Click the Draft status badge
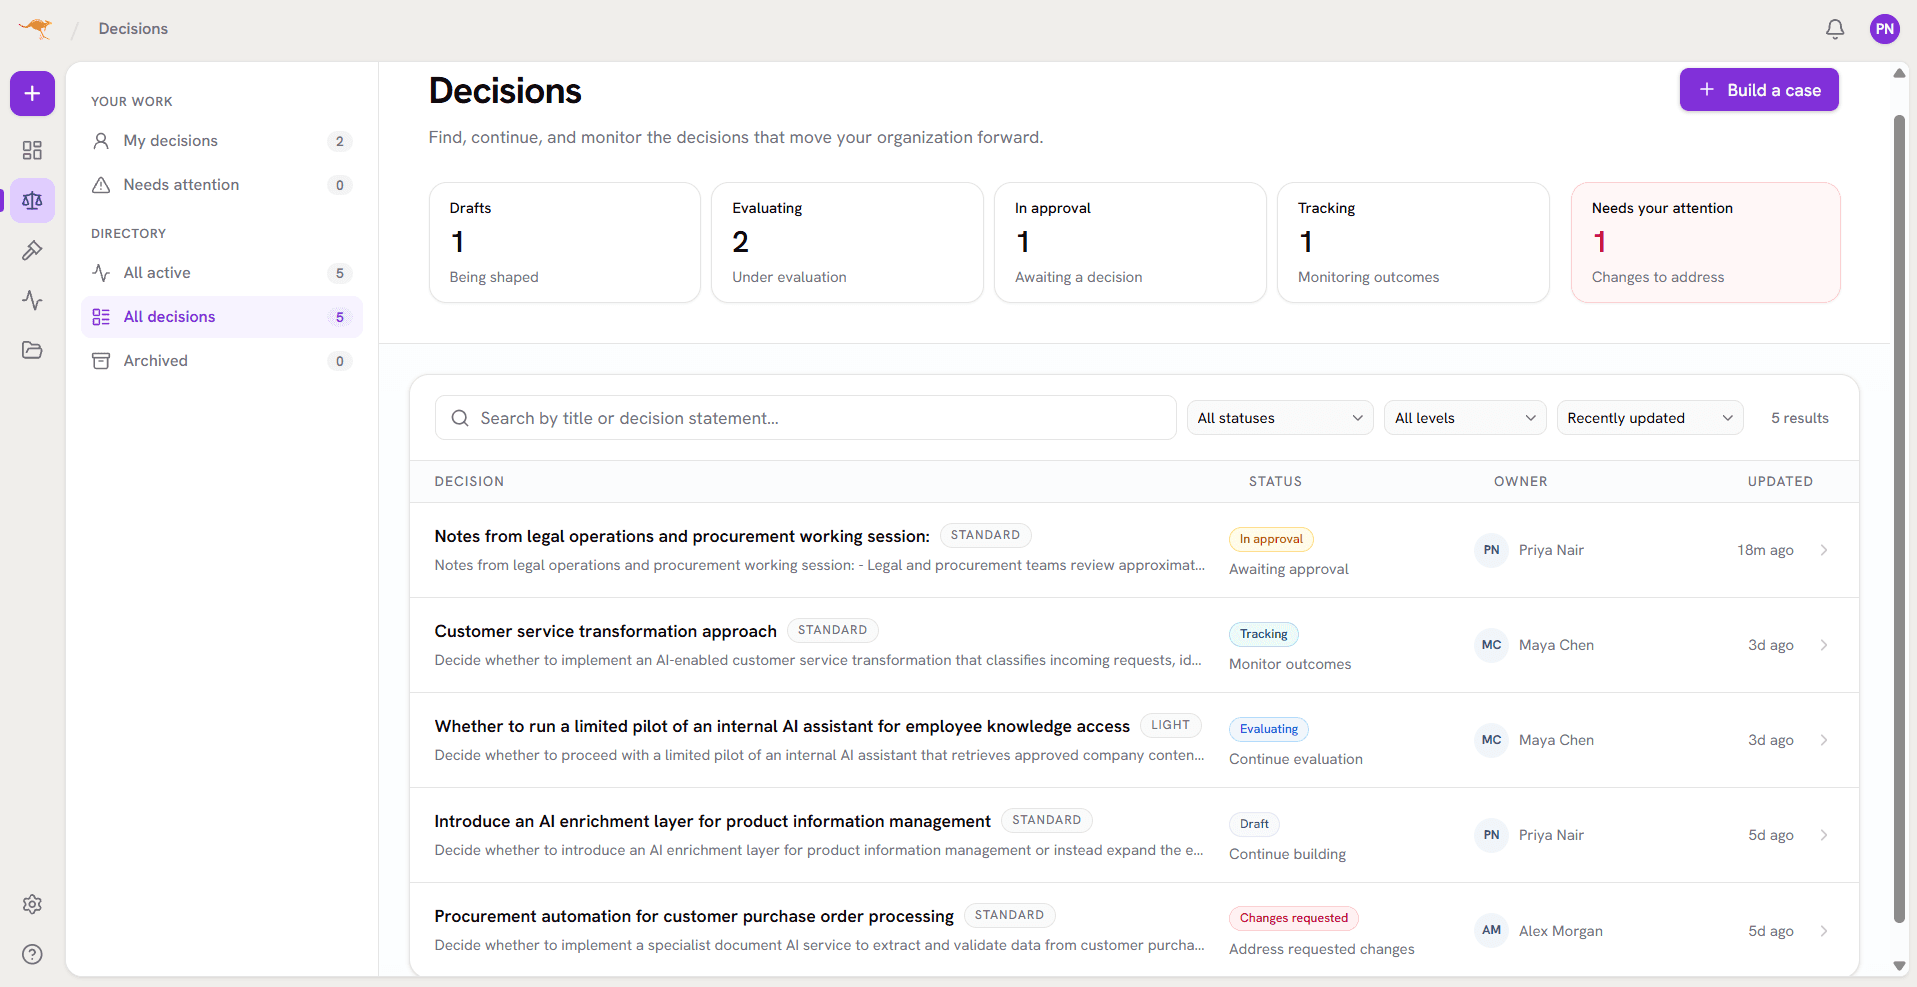Viewport: 1917px width, 987px height. click(x=1254, y=824)
